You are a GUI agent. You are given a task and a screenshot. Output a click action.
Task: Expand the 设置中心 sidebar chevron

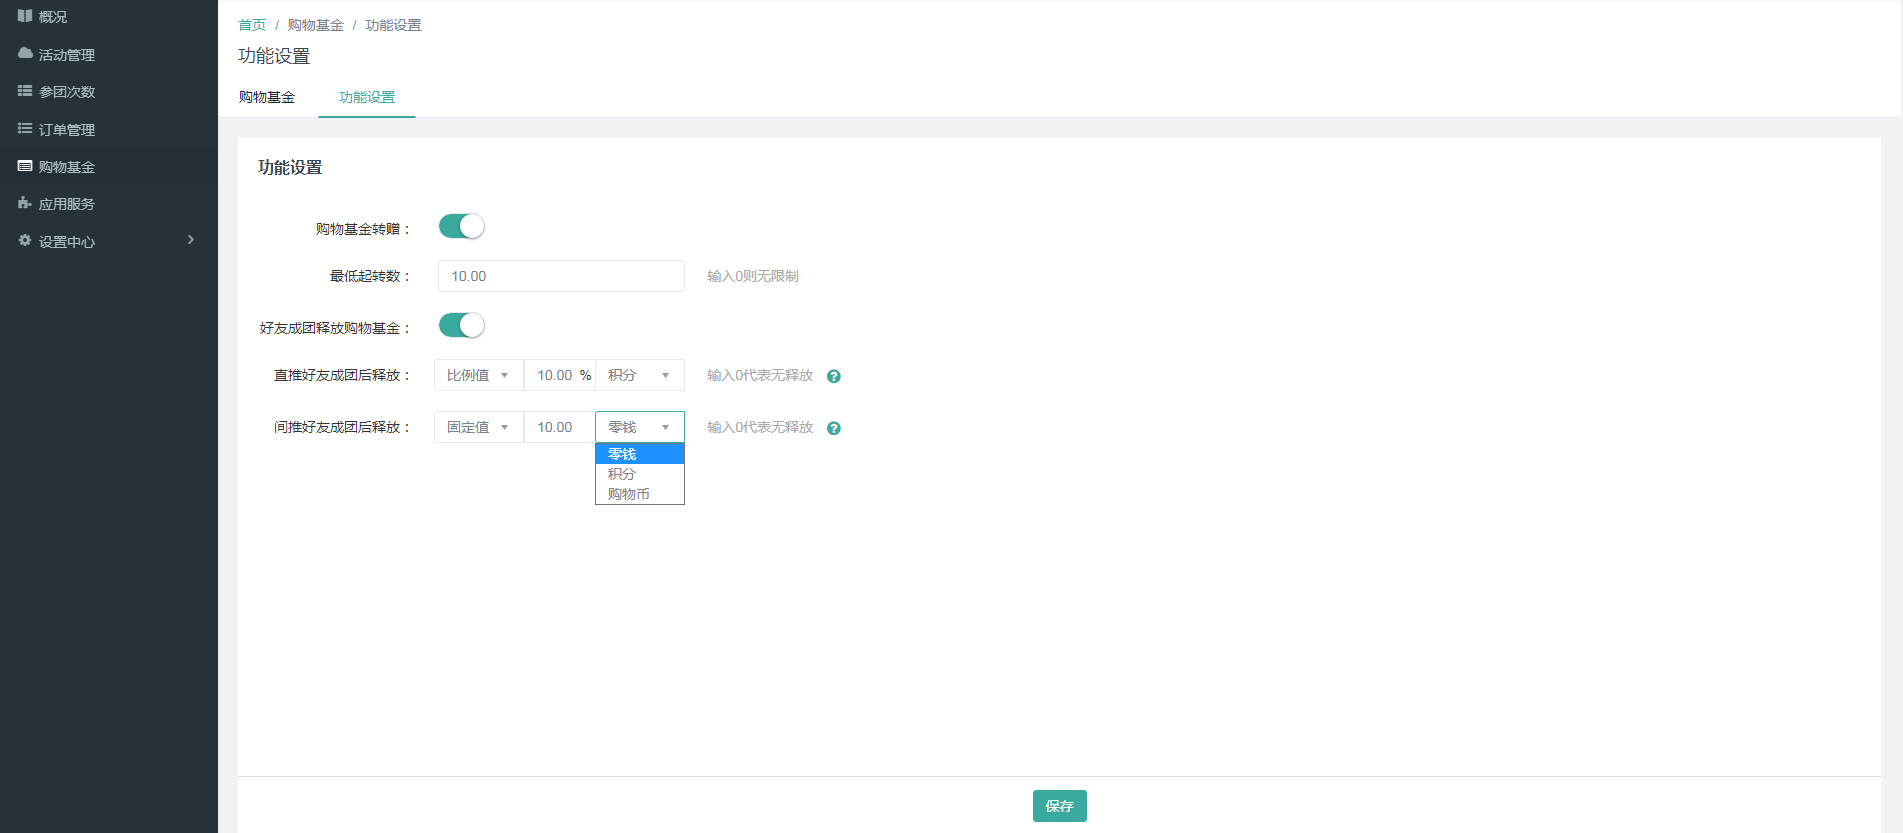tap(191, 240)
